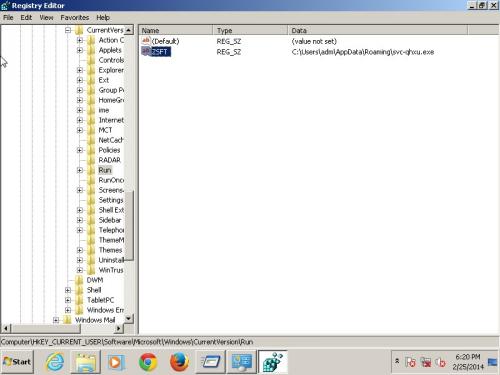This screenshot has width=500, height=375.
Task: Expand the Action Center key
Action: [x=80, y=40]
